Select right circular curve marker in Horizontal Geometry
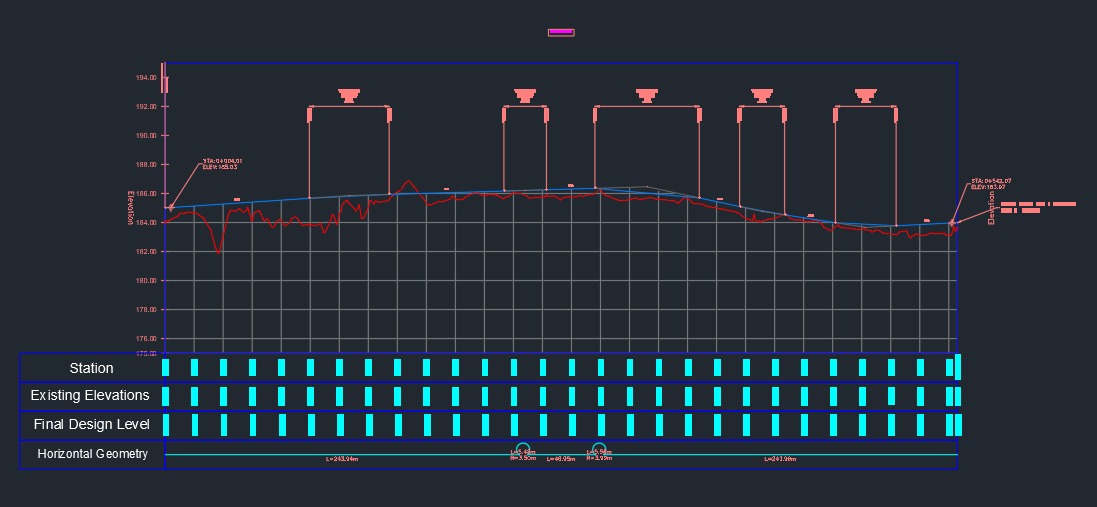The width and height of the screenshot is (1097, 507). click(599, 450)
